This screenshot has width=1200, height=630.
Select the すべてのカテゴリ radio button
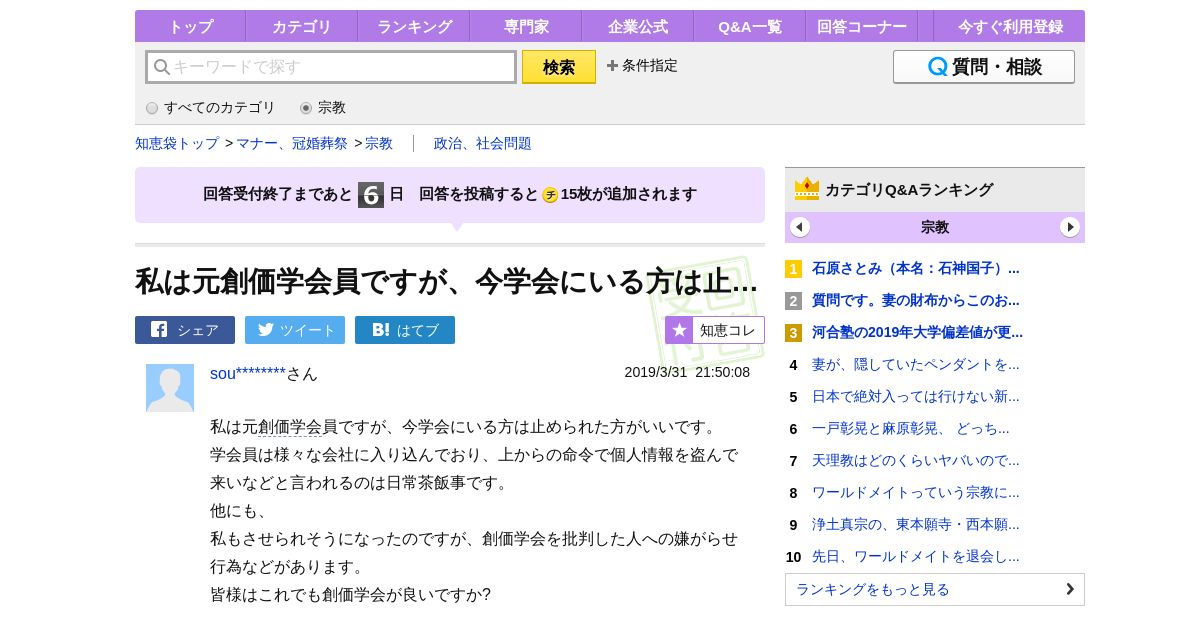pos(152,108)
